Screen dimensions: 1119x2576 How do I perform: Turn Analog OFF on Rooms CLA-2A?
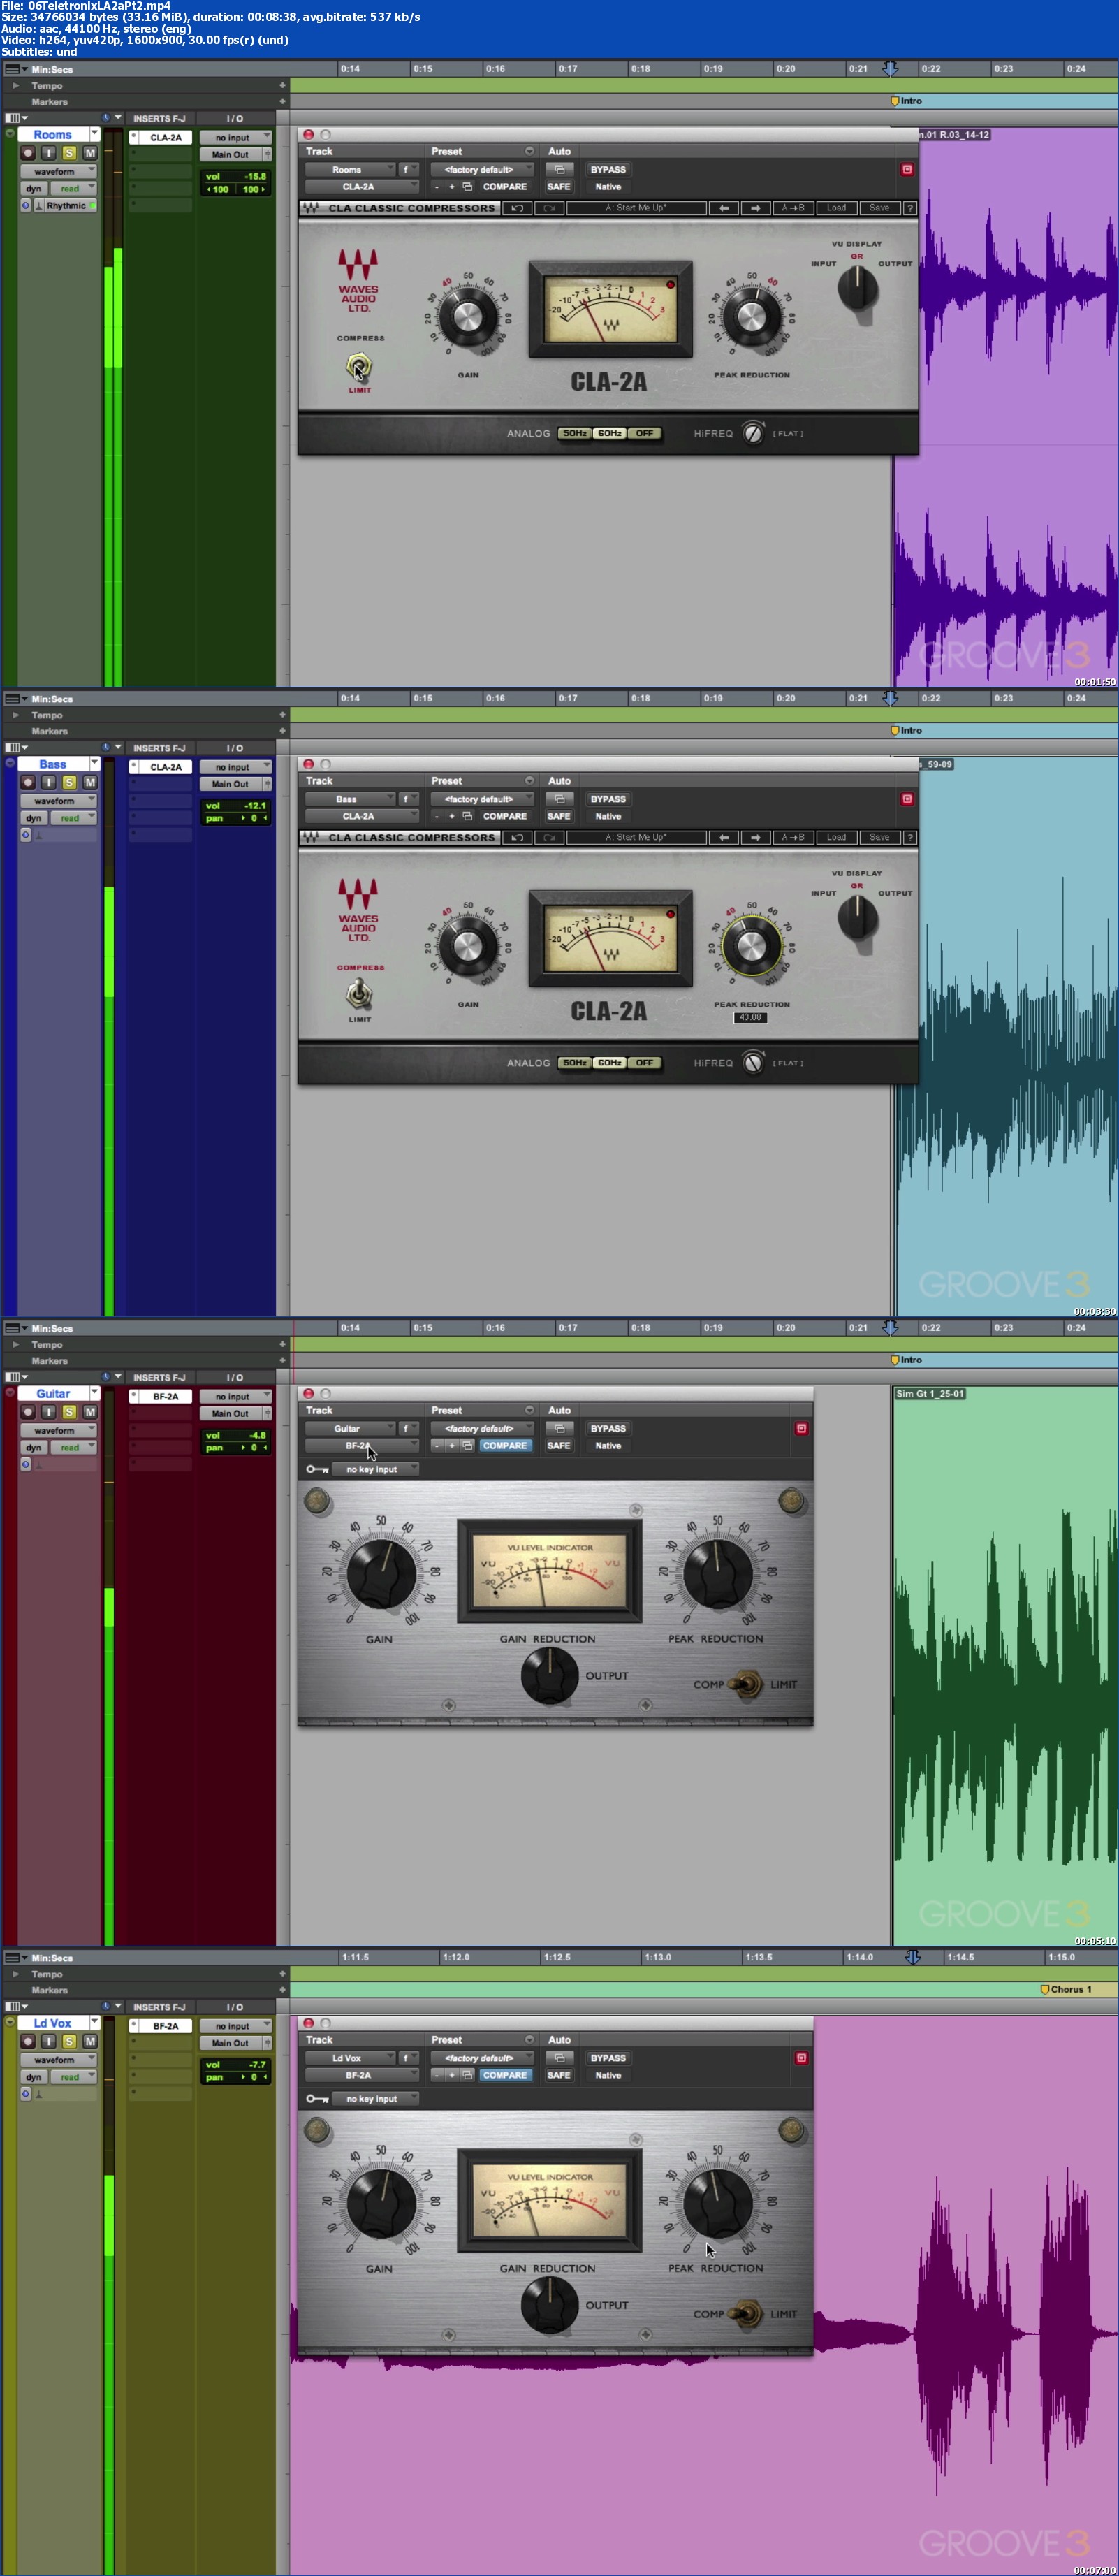click(644, 433)
